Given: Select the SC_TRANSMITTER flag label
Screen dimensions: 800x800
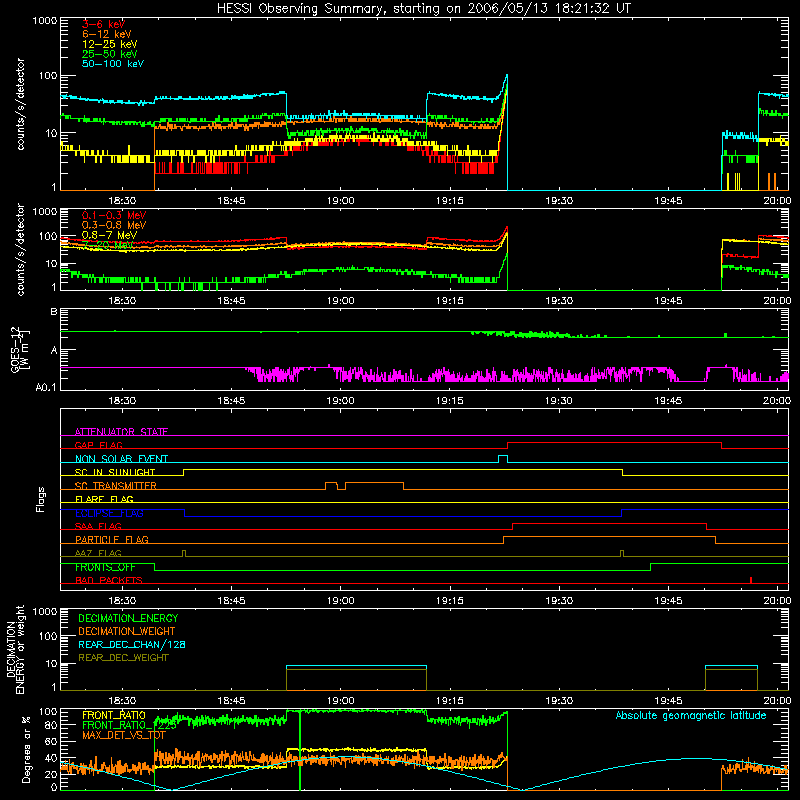Looking at the screenshot, I should pos(116,486).
